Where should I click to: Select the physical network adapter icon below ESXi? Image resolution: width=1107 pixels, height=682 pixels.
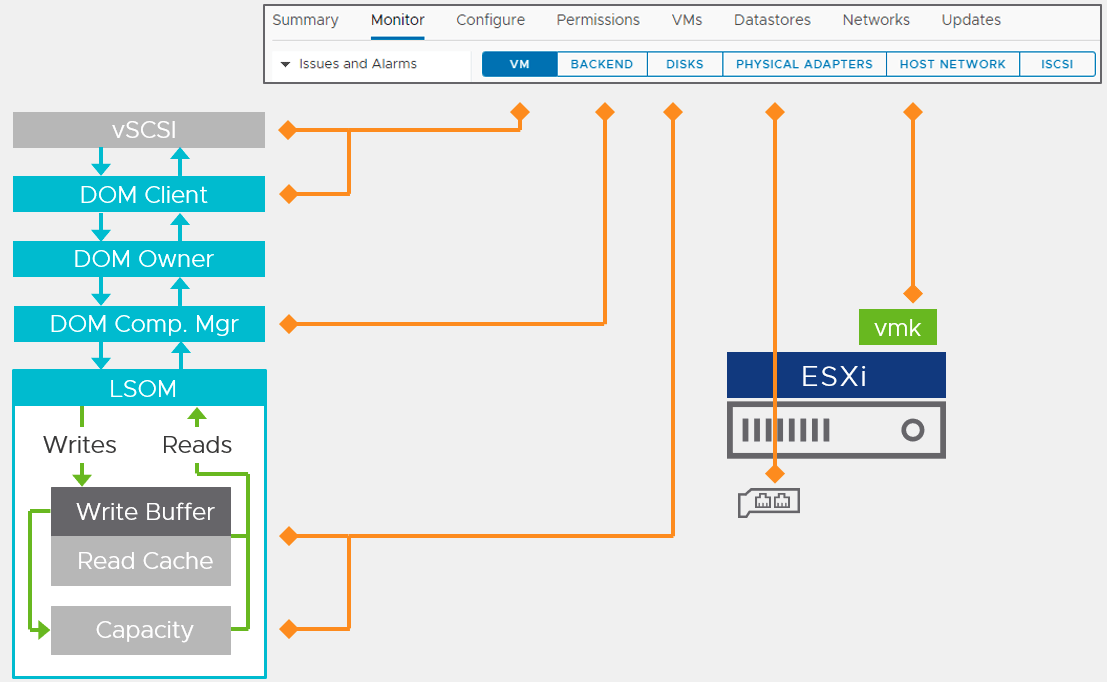[x=768, y=502]
